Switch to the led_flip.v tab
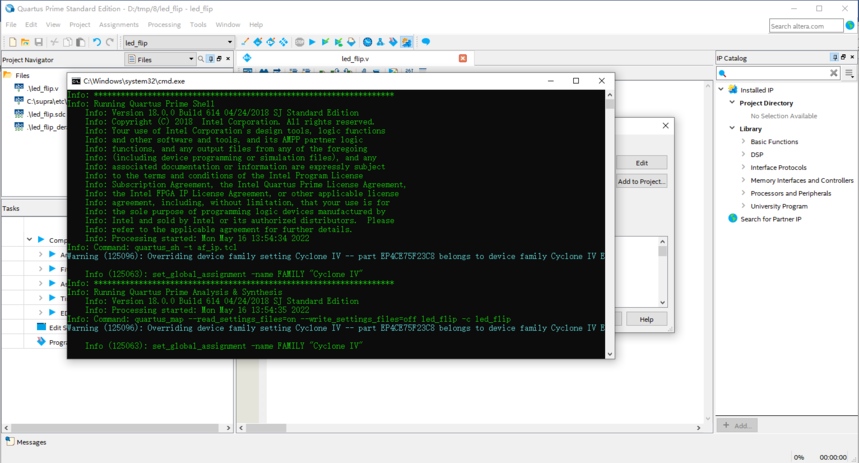Screen dimensions: 859x463 coord(355,59)
